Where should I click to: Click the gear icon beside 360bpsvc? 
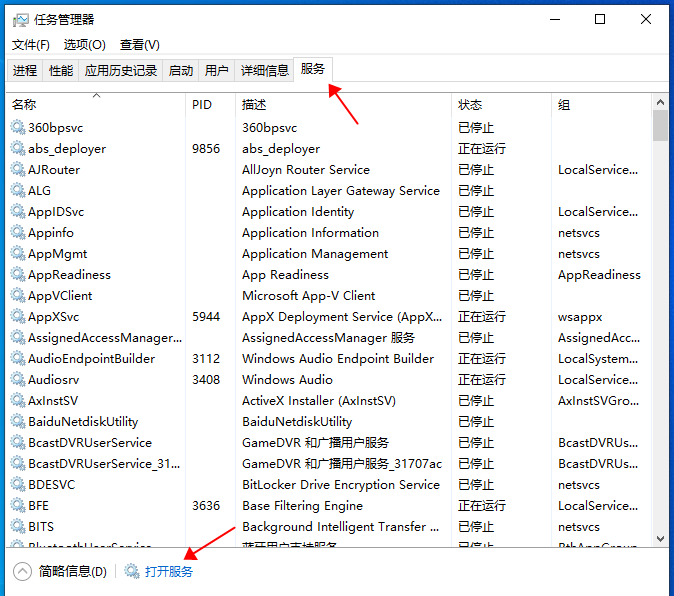click(x=18, y=127)
